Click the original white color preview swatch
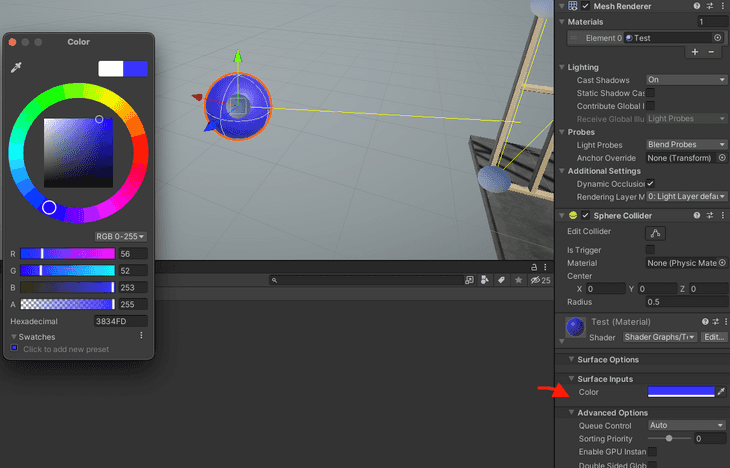This screenshot has height=468, width=730. pyautogui.click(x=111, y=68)
